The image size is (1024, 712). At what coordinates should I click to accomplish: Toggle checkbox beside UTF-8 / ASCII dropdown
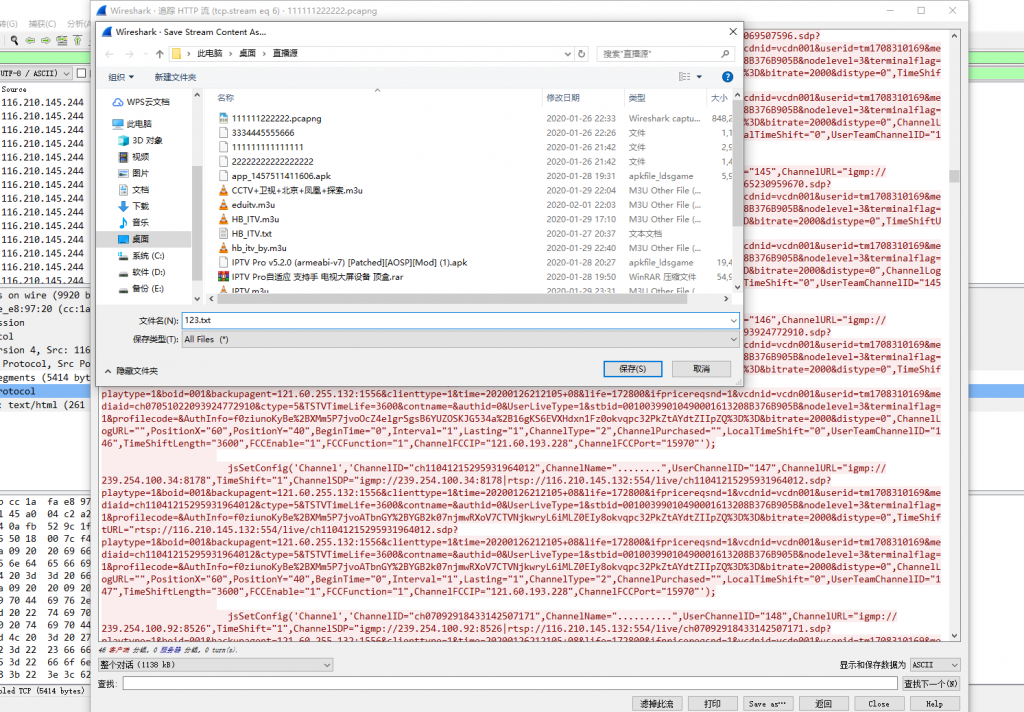[81, 73]
